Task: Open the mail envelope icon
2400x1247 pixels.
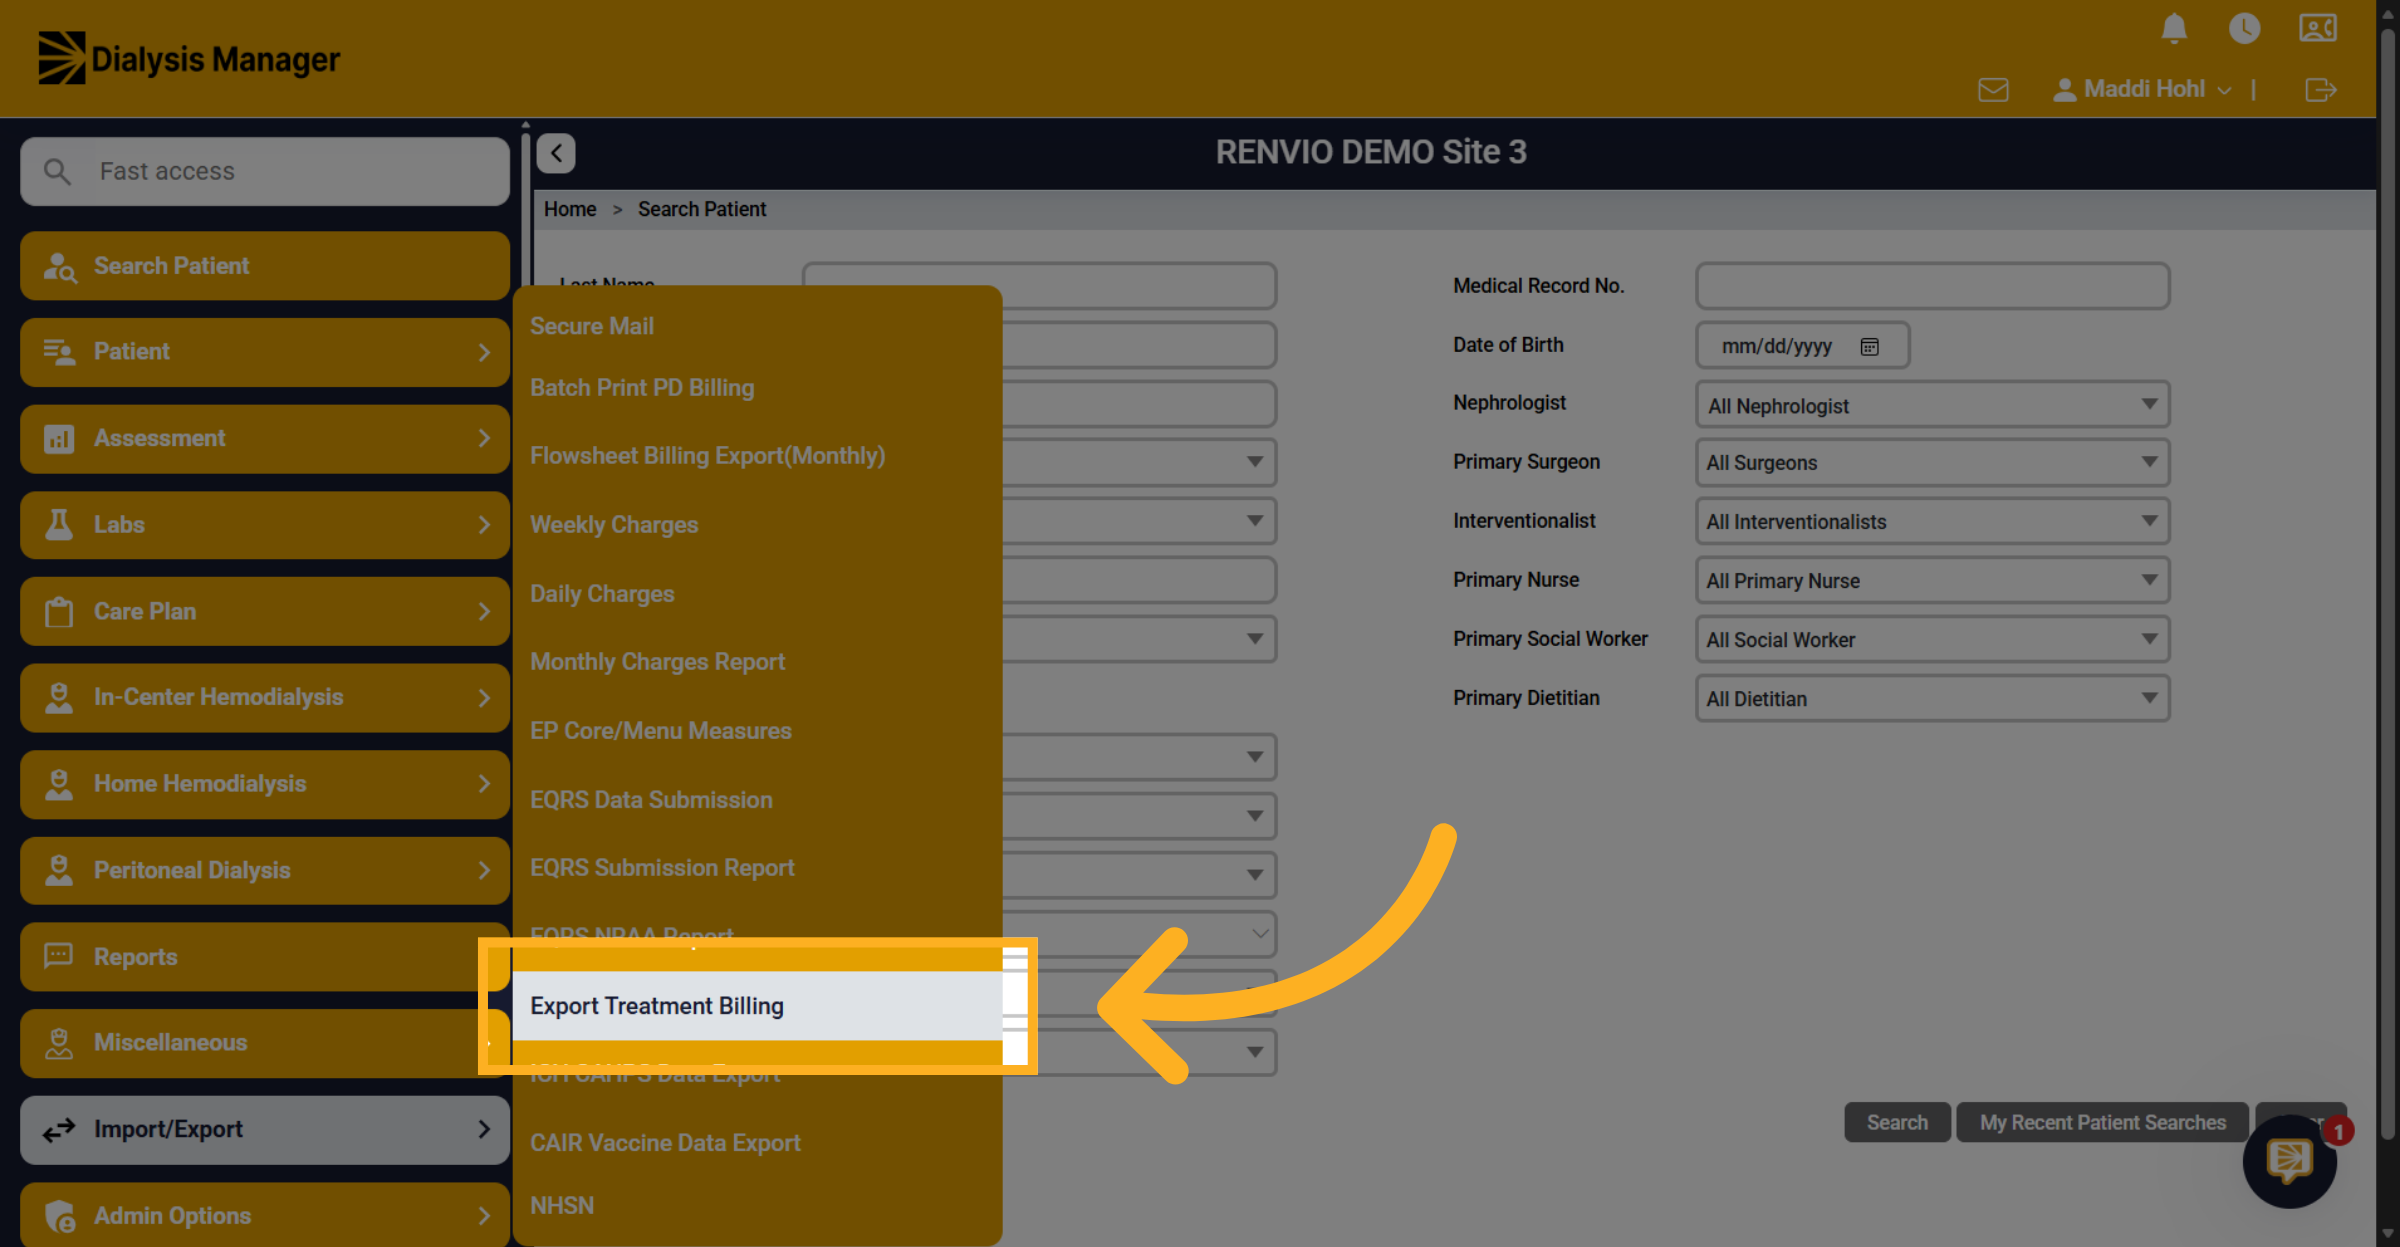Action: (x=1993, y=90)
